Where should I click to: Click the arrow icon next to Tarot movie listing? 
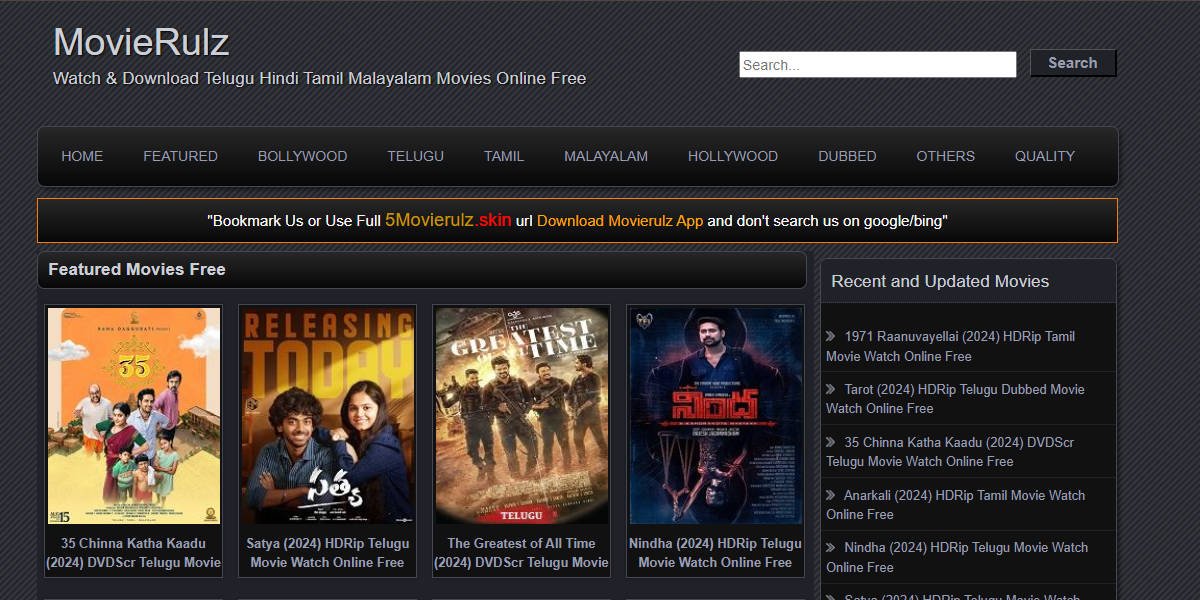click(831, 389)
